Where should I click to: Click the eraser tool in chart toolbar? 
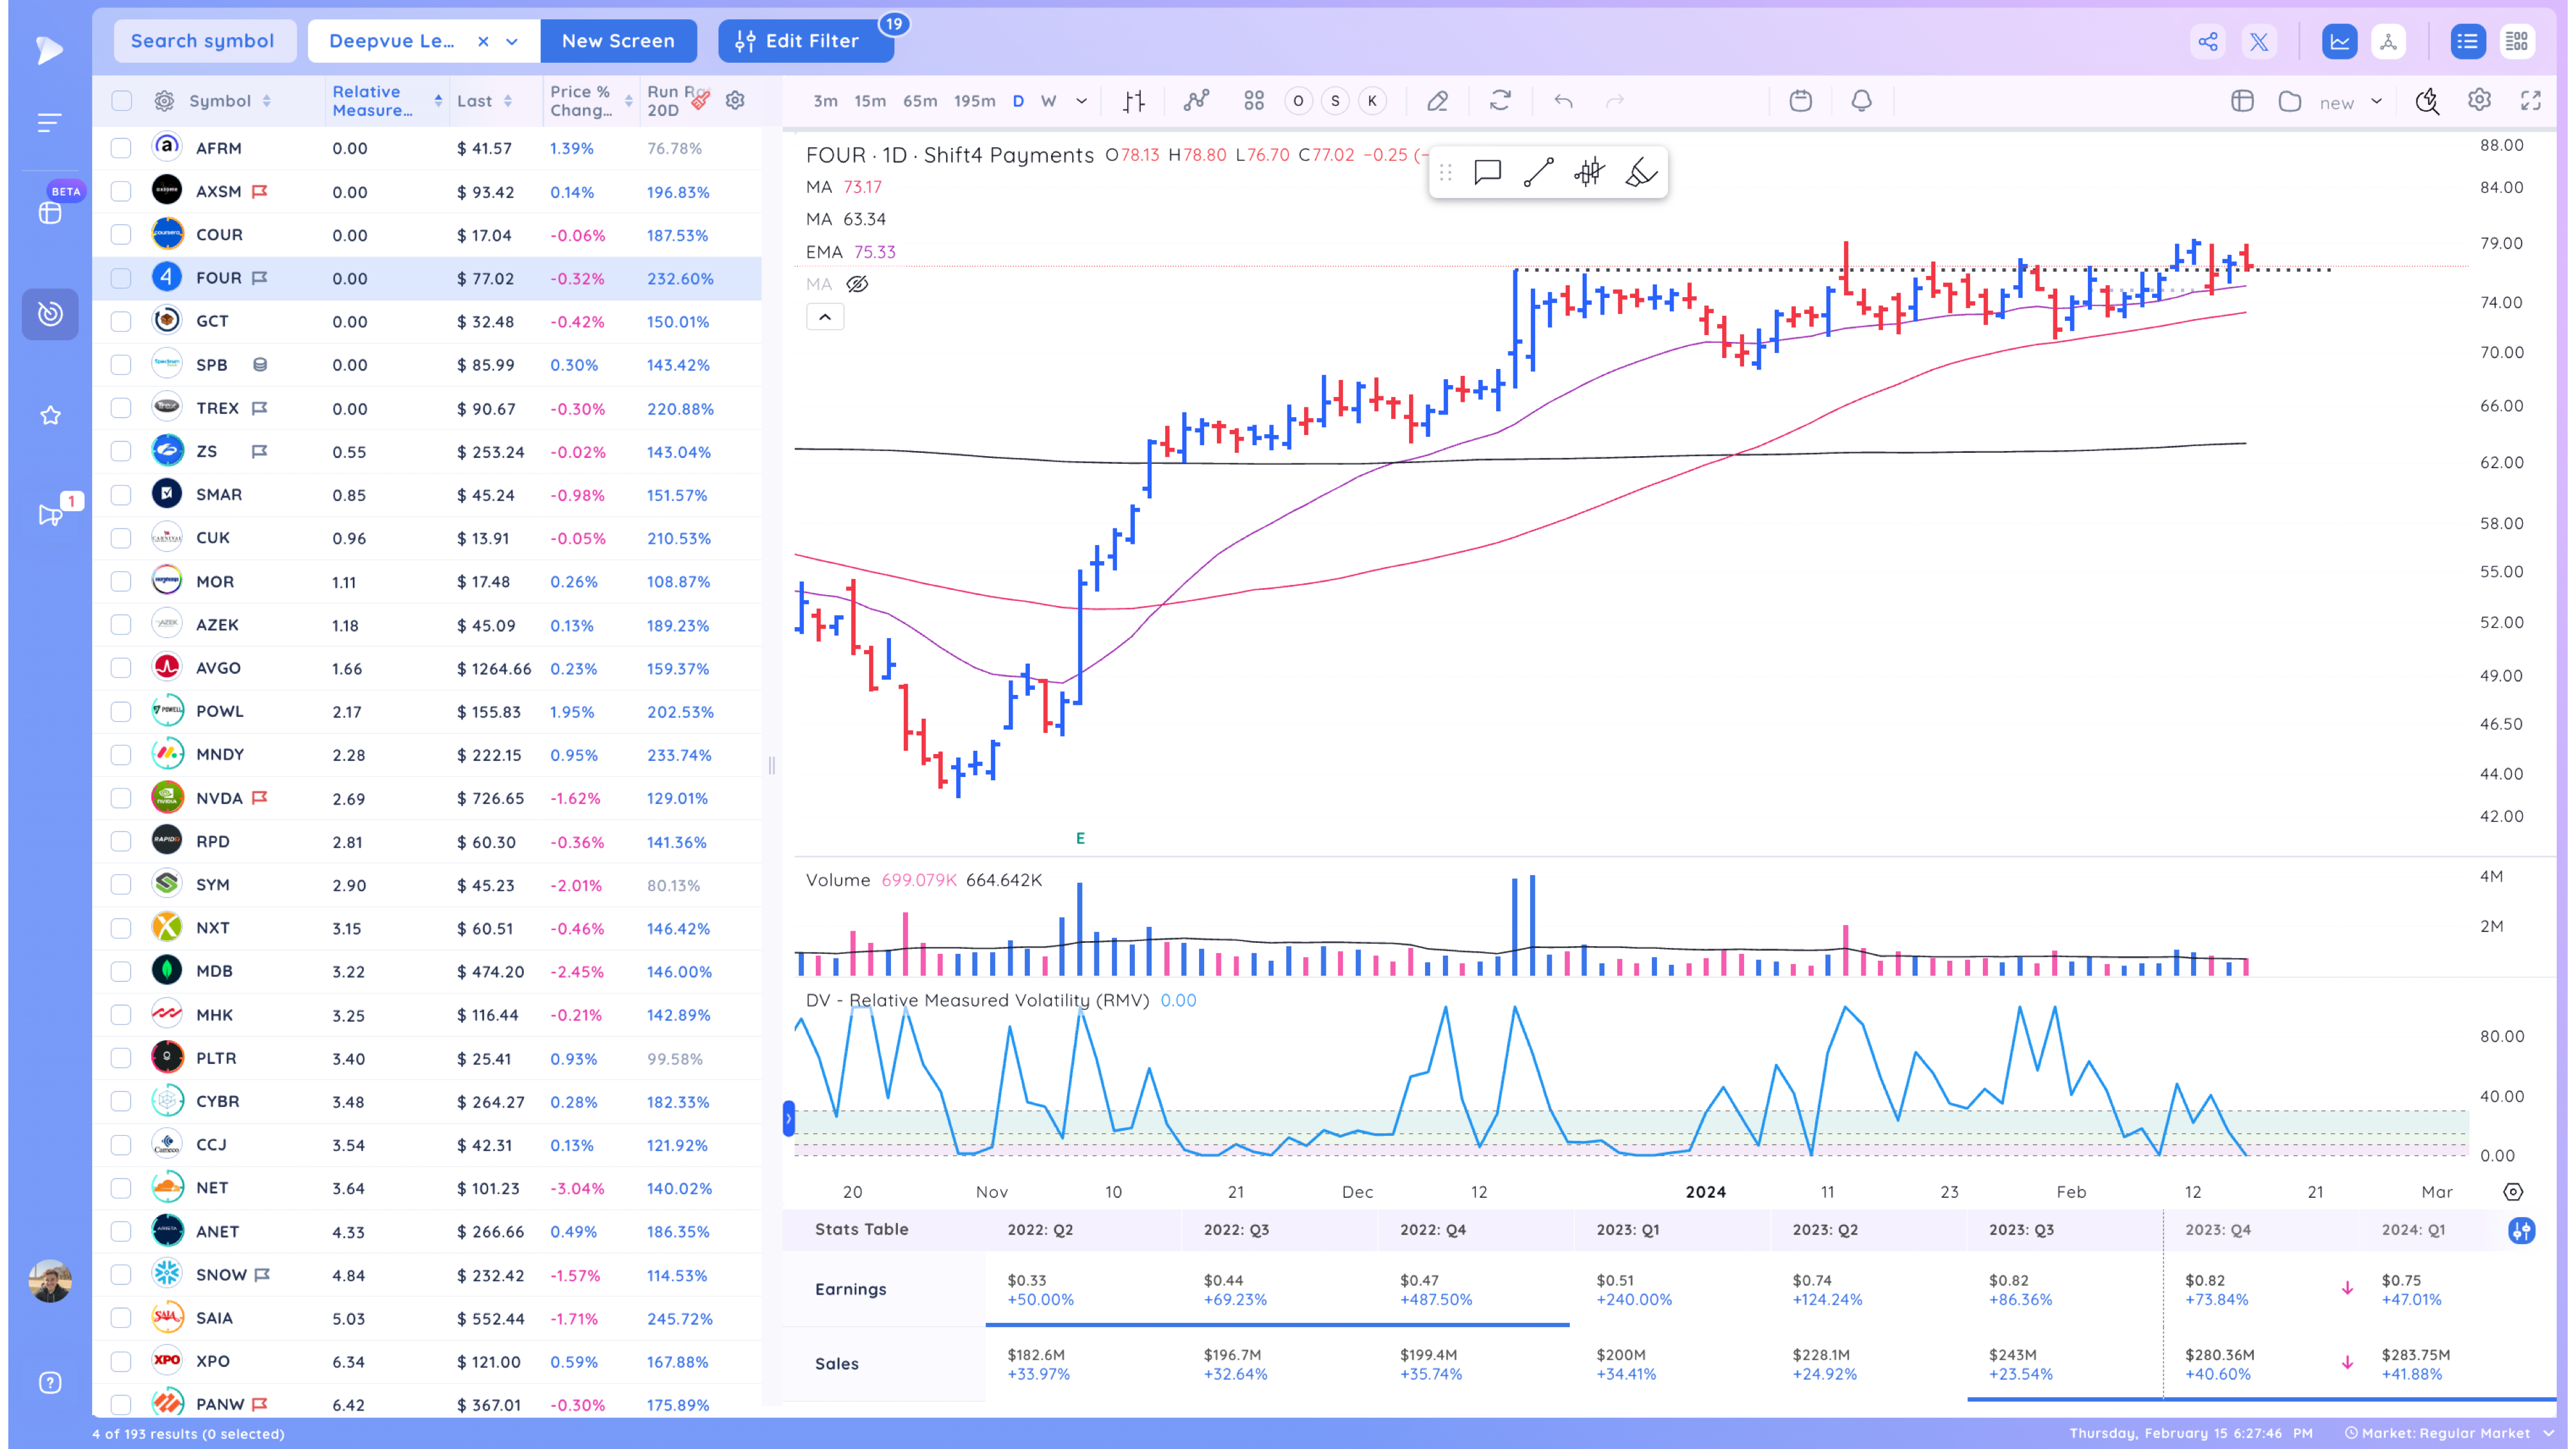tap(1437, 101)
